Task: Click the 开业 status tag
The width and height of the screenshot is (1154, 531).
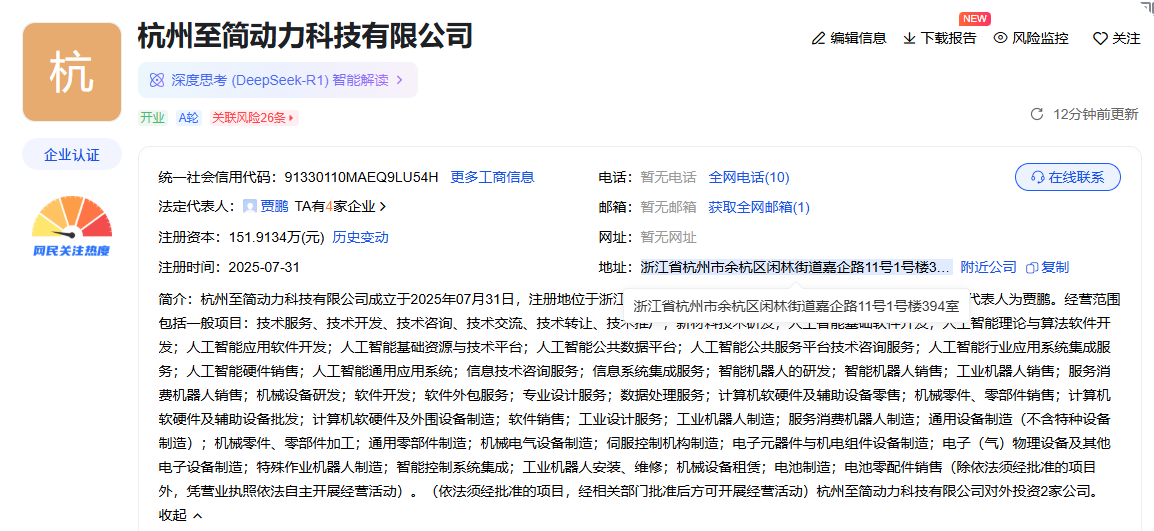Action: click(x=152, y=117)
